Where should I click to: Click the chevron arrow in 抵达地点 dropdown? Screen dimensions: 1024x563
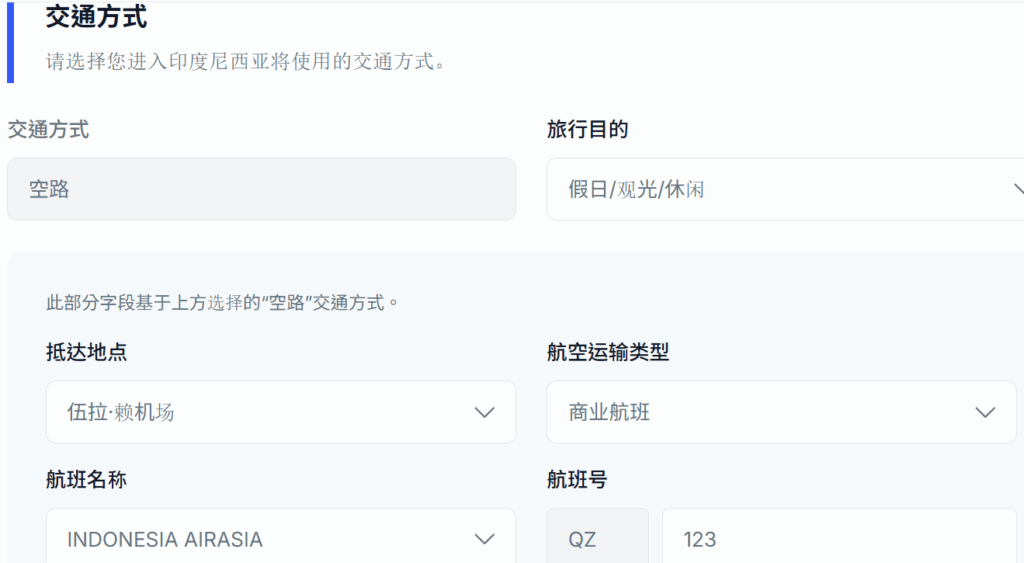click(x=485, y=412)
